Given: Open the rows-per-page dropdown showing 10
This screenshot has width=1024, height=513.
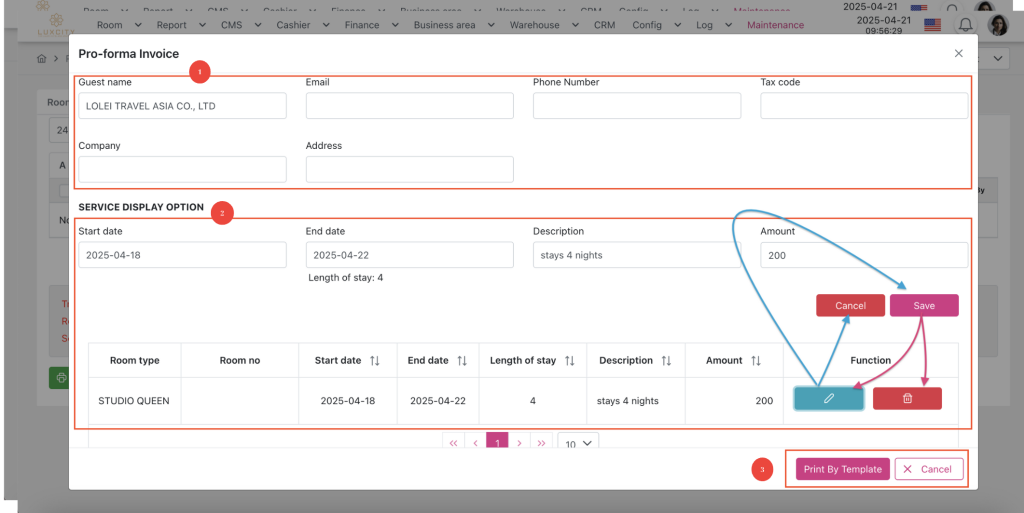Looking at the screenshot, I should (577, 442).
